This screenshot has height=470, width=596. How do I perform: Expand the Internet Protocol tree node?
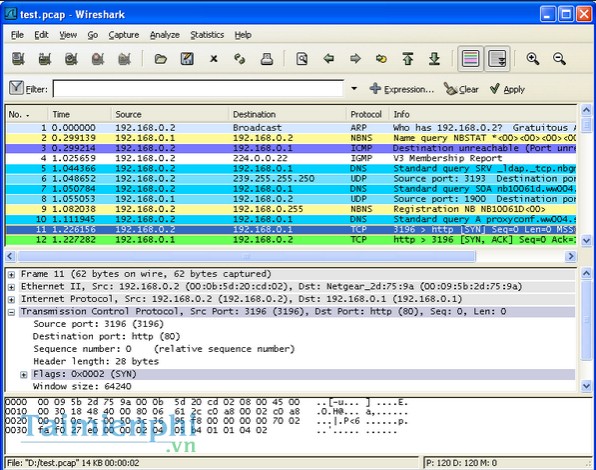click(11, 299)
